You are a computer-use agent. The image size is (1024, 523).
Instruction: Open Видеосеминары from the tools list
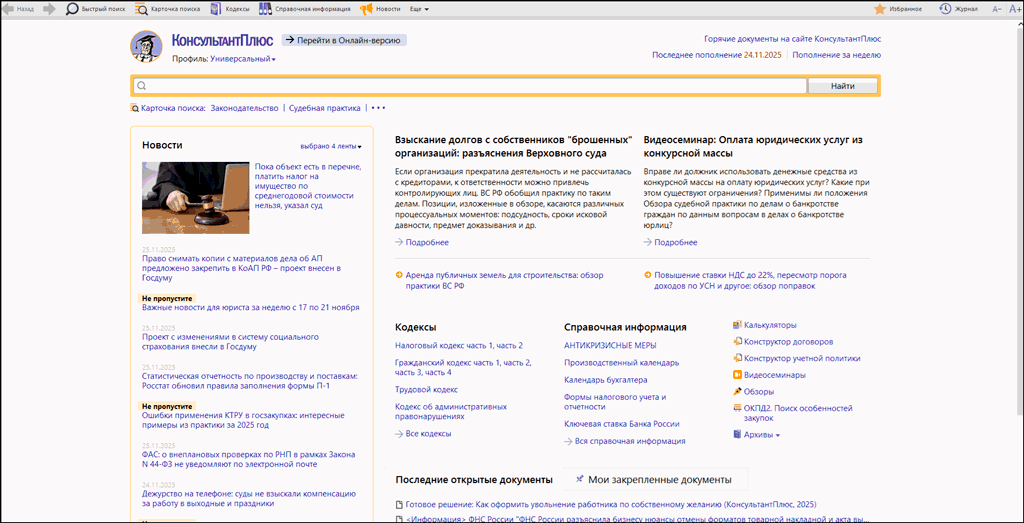point(774,375)
